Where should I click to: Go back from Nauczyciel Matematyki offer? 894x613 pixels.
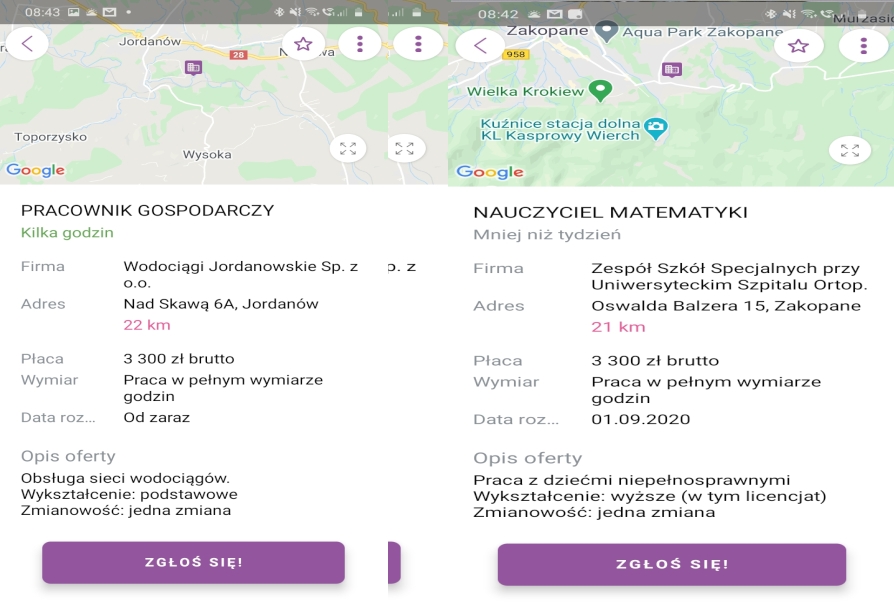pyautogui.click(x=481, y=45)
